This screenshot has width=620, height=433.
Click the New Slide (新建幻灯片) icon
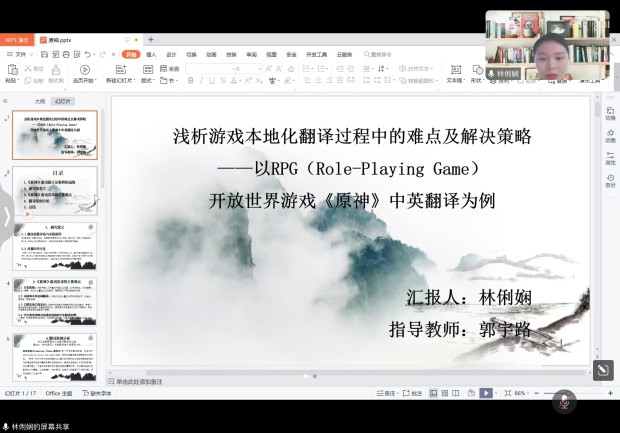point(121,70)
